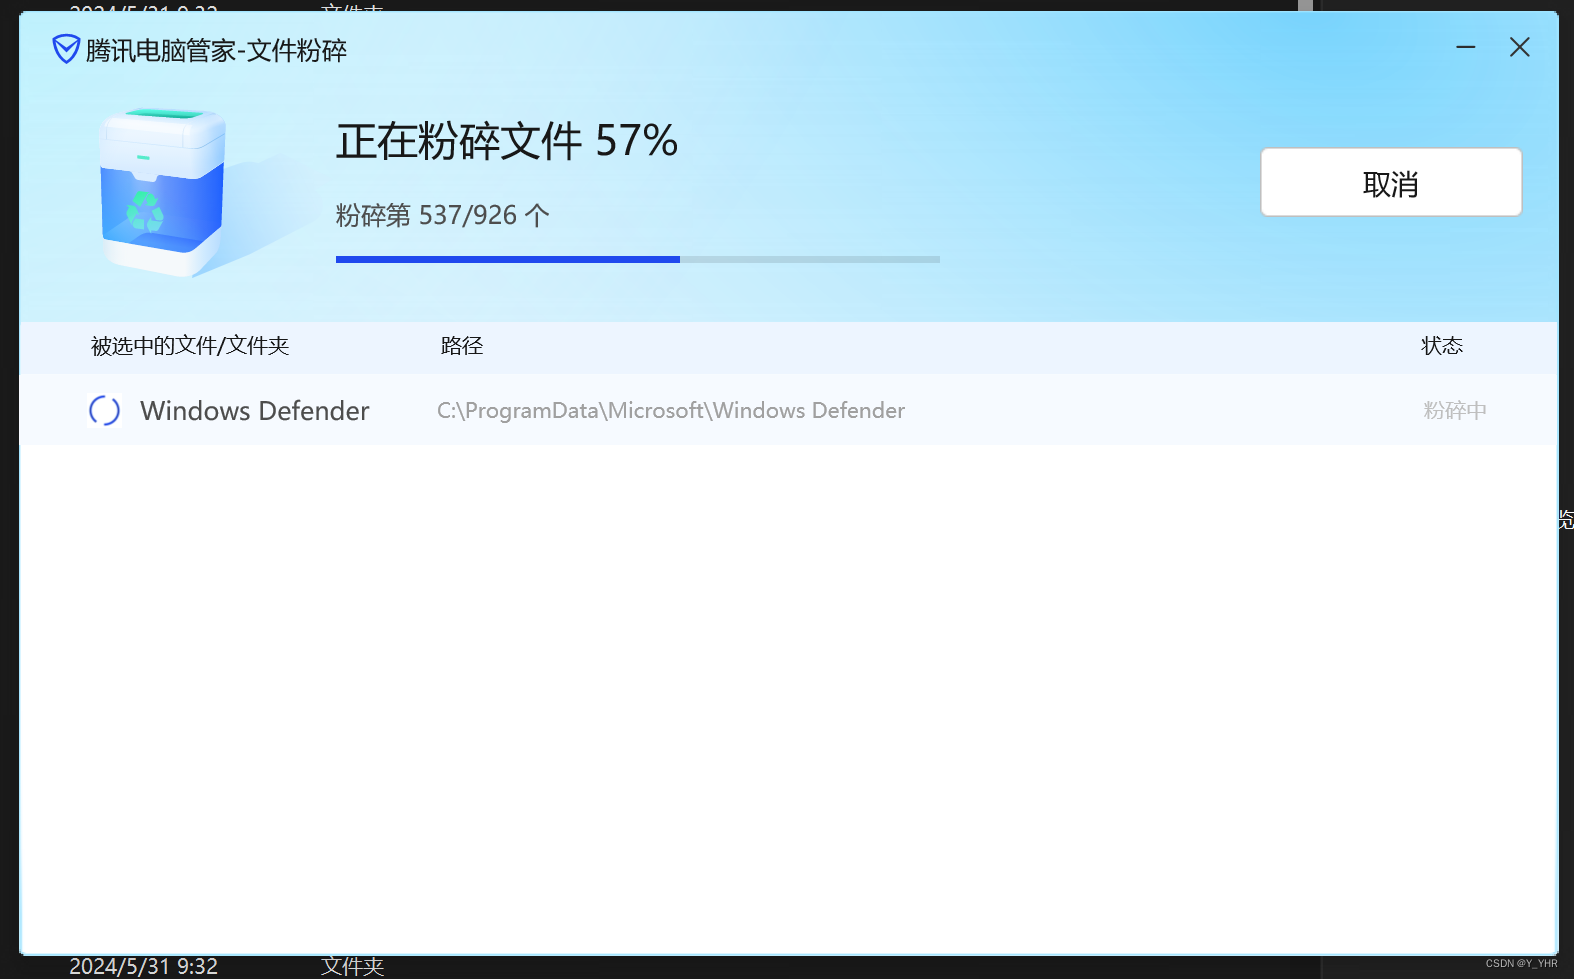Click the 状态 column header
Screen dimensions: 1574x979
click(x=1442, y=346)
